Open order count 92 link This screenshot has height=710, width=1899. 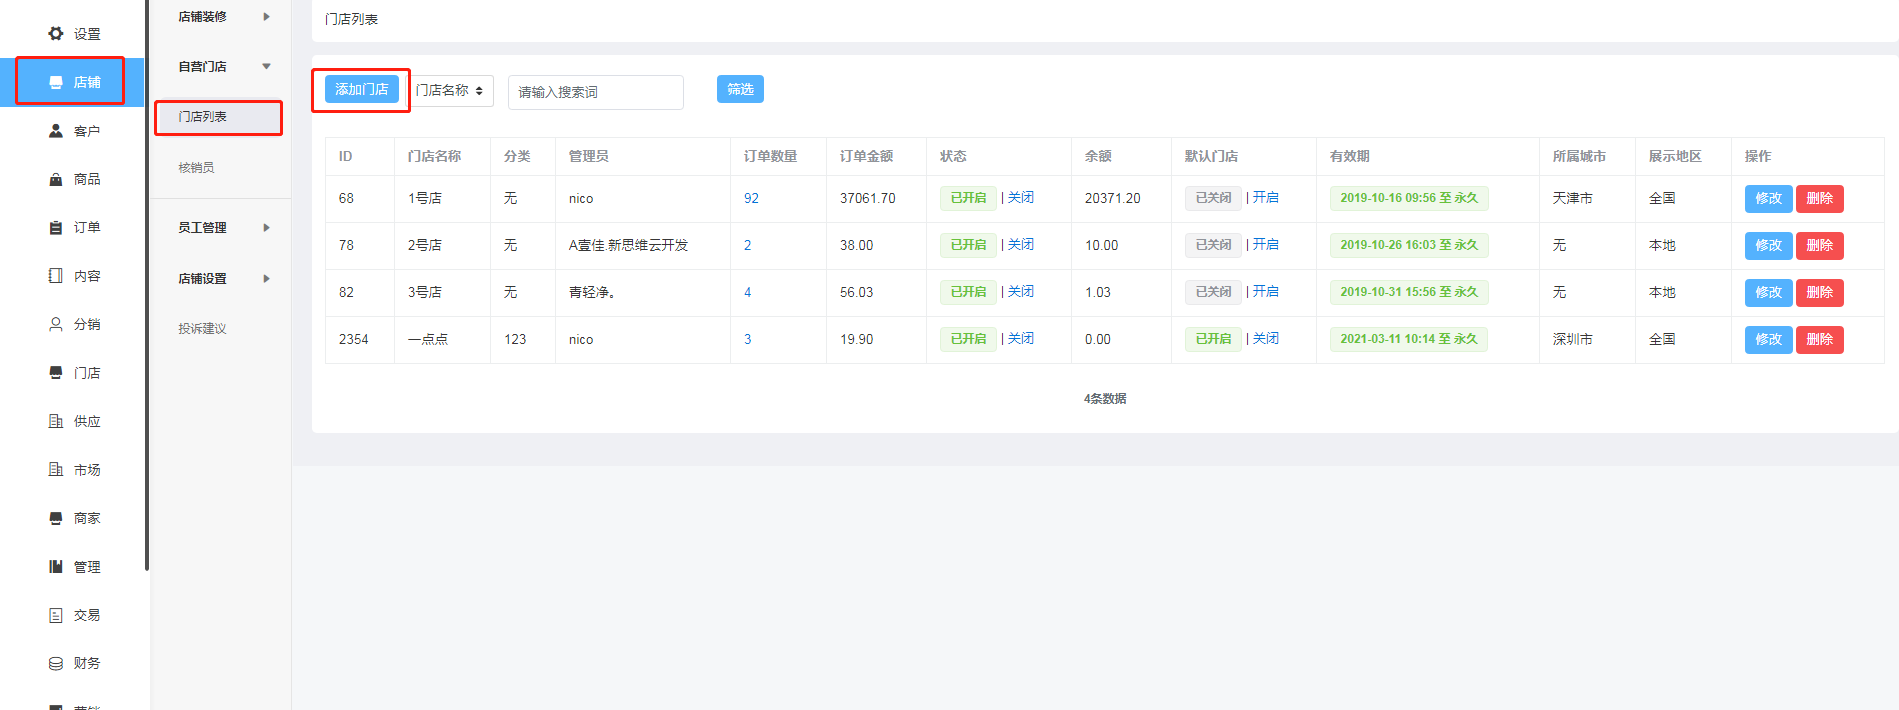(751, 198)
